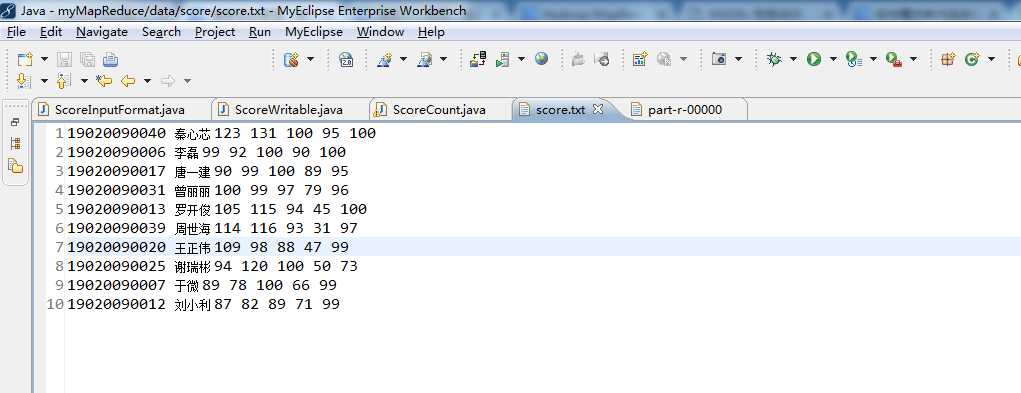This screenshot has width=1021, height=393.
Task: Open the Navigate menu
Action: [x=102, y=32]
